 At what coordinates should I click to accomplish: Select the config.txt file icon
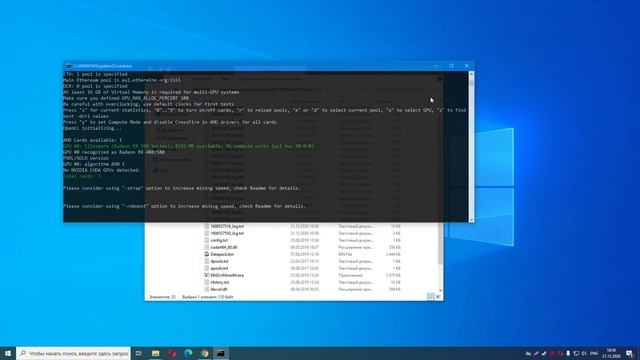coord(207,240)
